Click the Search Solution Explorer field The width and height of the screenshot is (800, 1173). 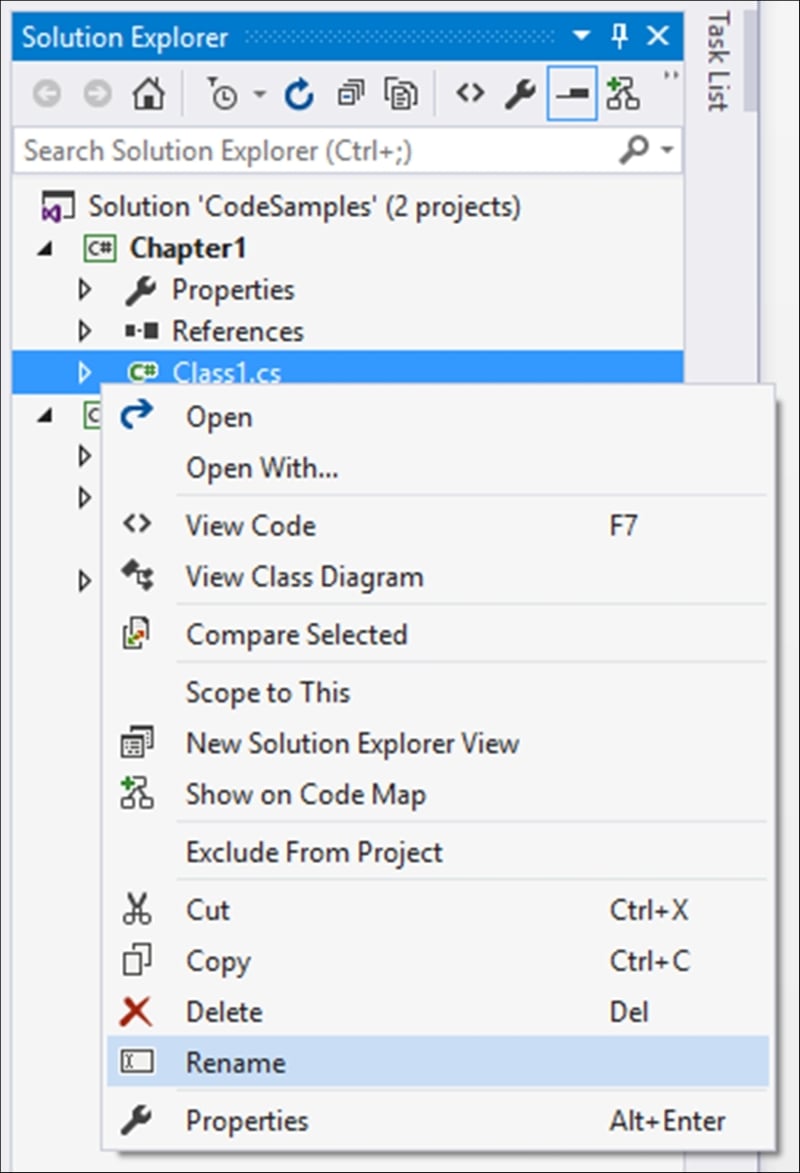(310, 151)
